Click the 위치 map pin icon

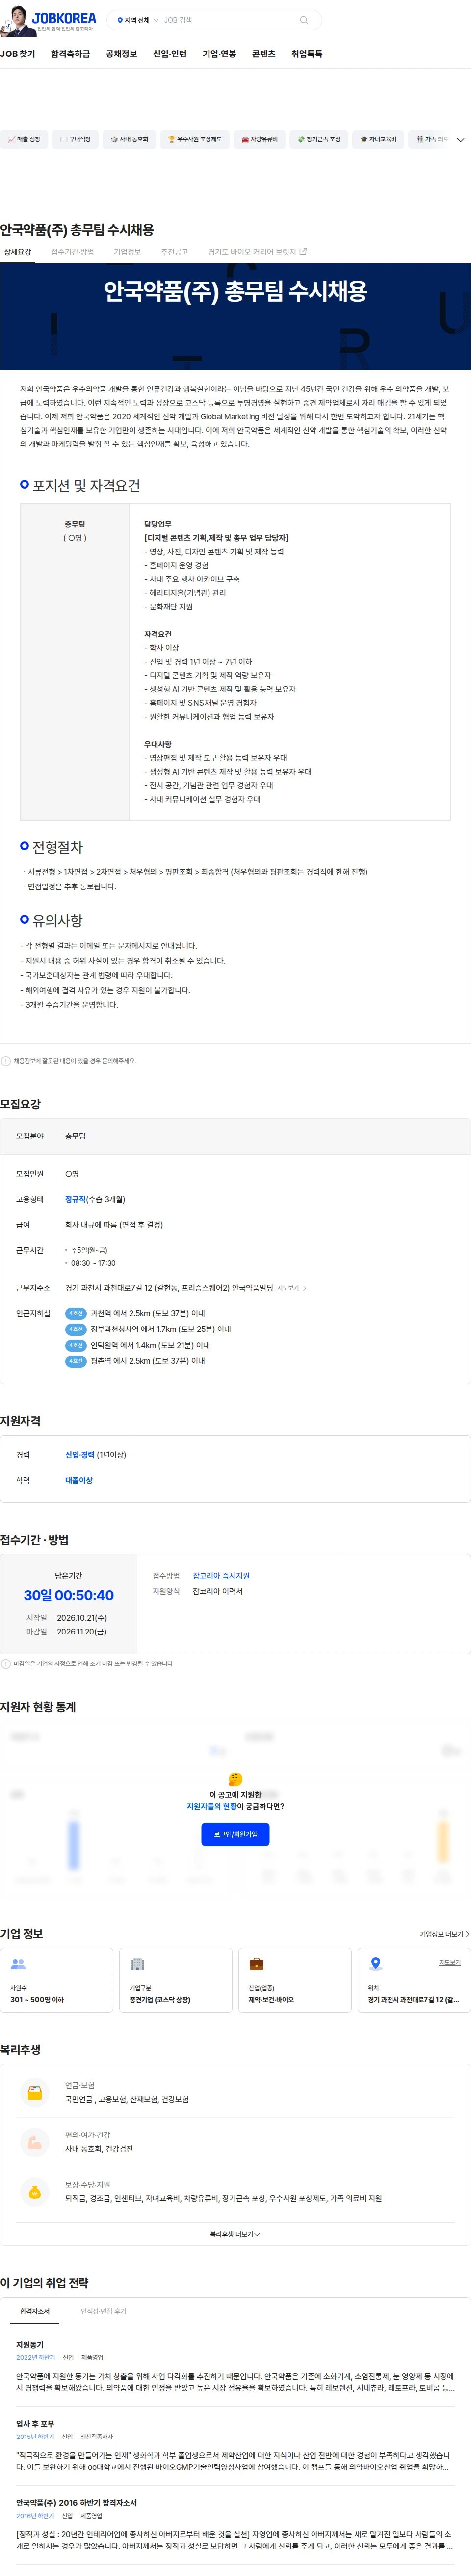[x=376, y=1964]
